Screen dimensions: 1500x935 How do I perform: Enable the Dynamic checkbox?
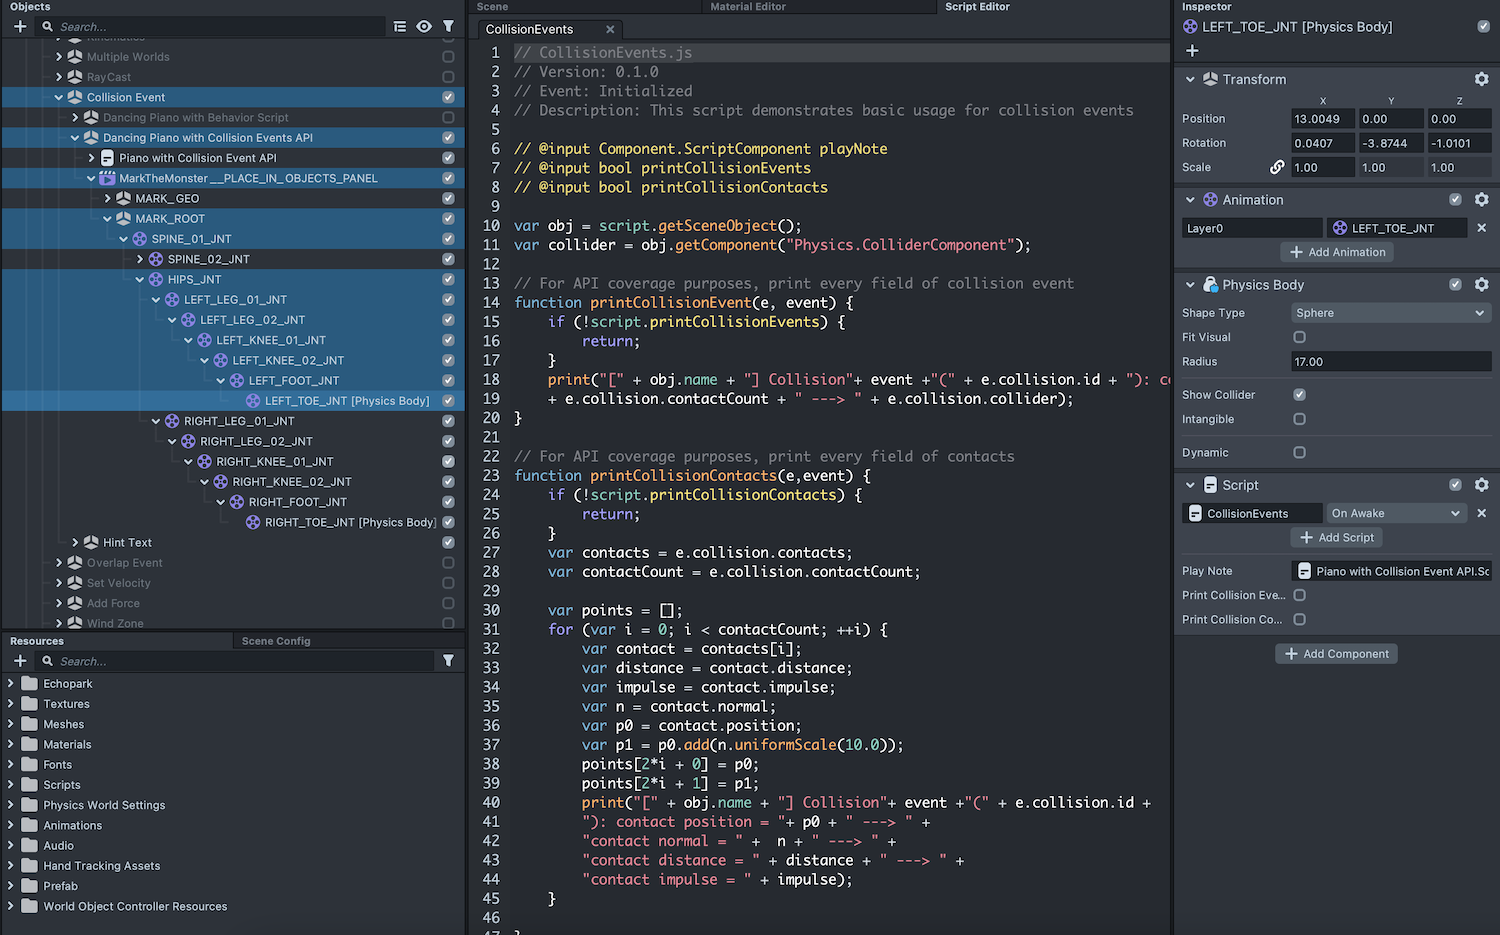(1299, 453)
